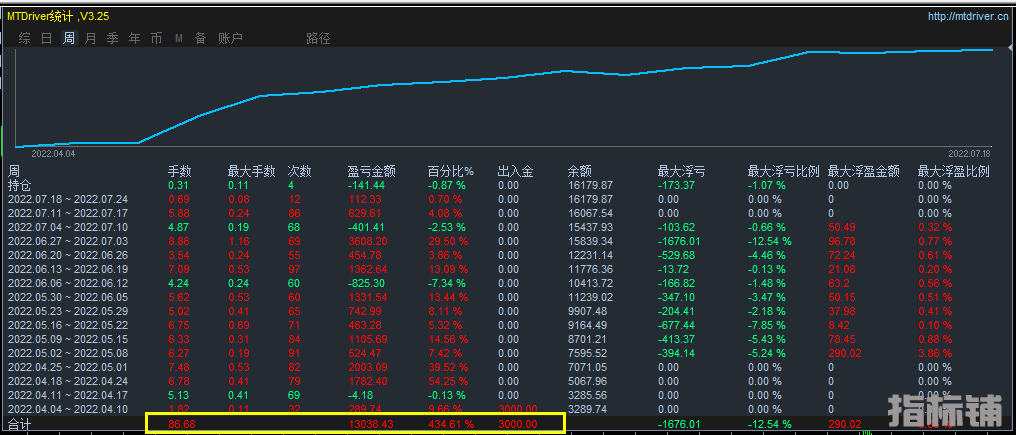The image size is (1016, 435).
Task: Click the 2022.07.18 end date on chart
Action: tap(968, 153)
